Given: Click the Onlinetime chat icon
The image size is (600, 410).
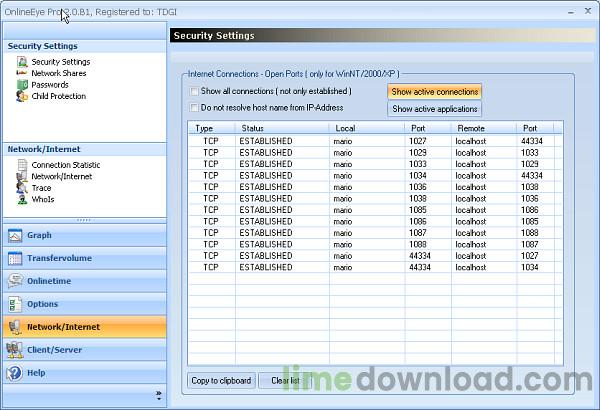Looking at the screenshot, I should pyautogui.click(x=15, y=281).
